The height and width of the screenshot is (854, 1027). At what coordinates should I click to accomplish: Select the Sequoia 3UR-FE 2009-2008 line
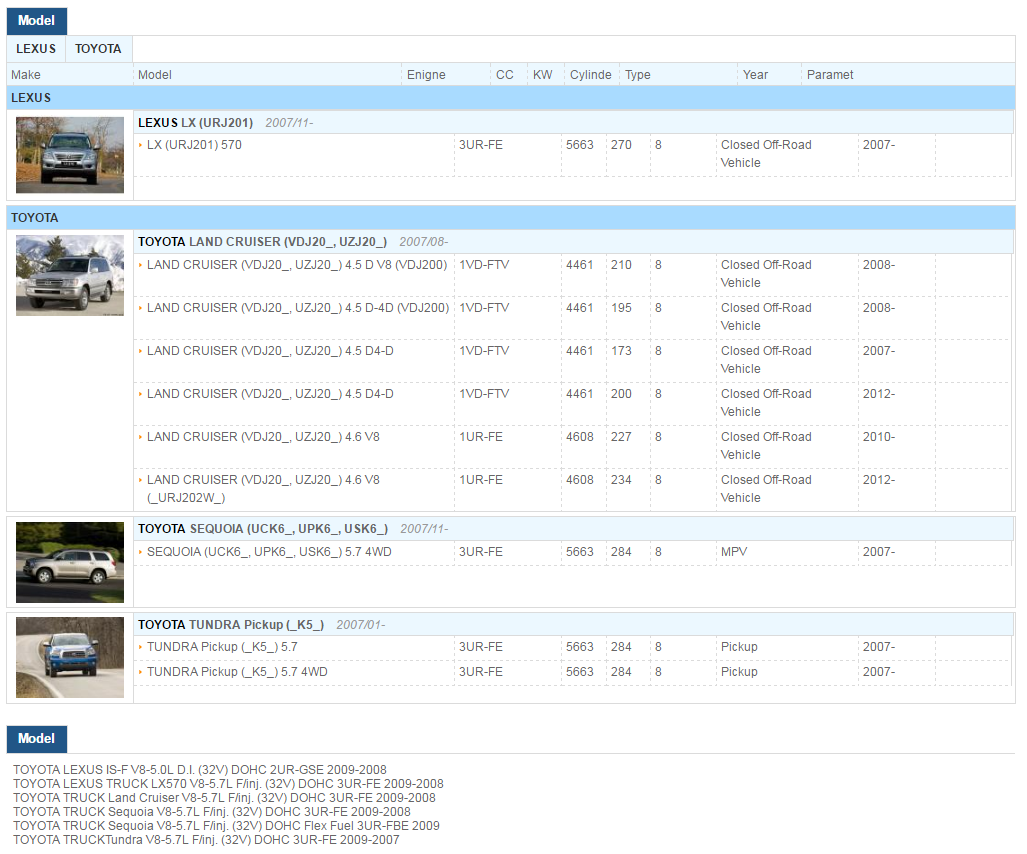tap(212, 812)
